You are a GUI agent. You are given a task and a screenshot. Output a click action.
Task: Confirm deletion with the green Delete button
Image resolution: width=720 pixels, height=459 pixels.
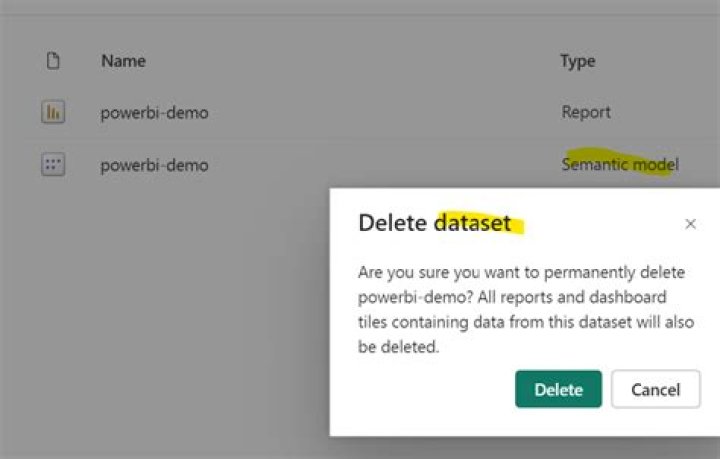coord(558,389)
